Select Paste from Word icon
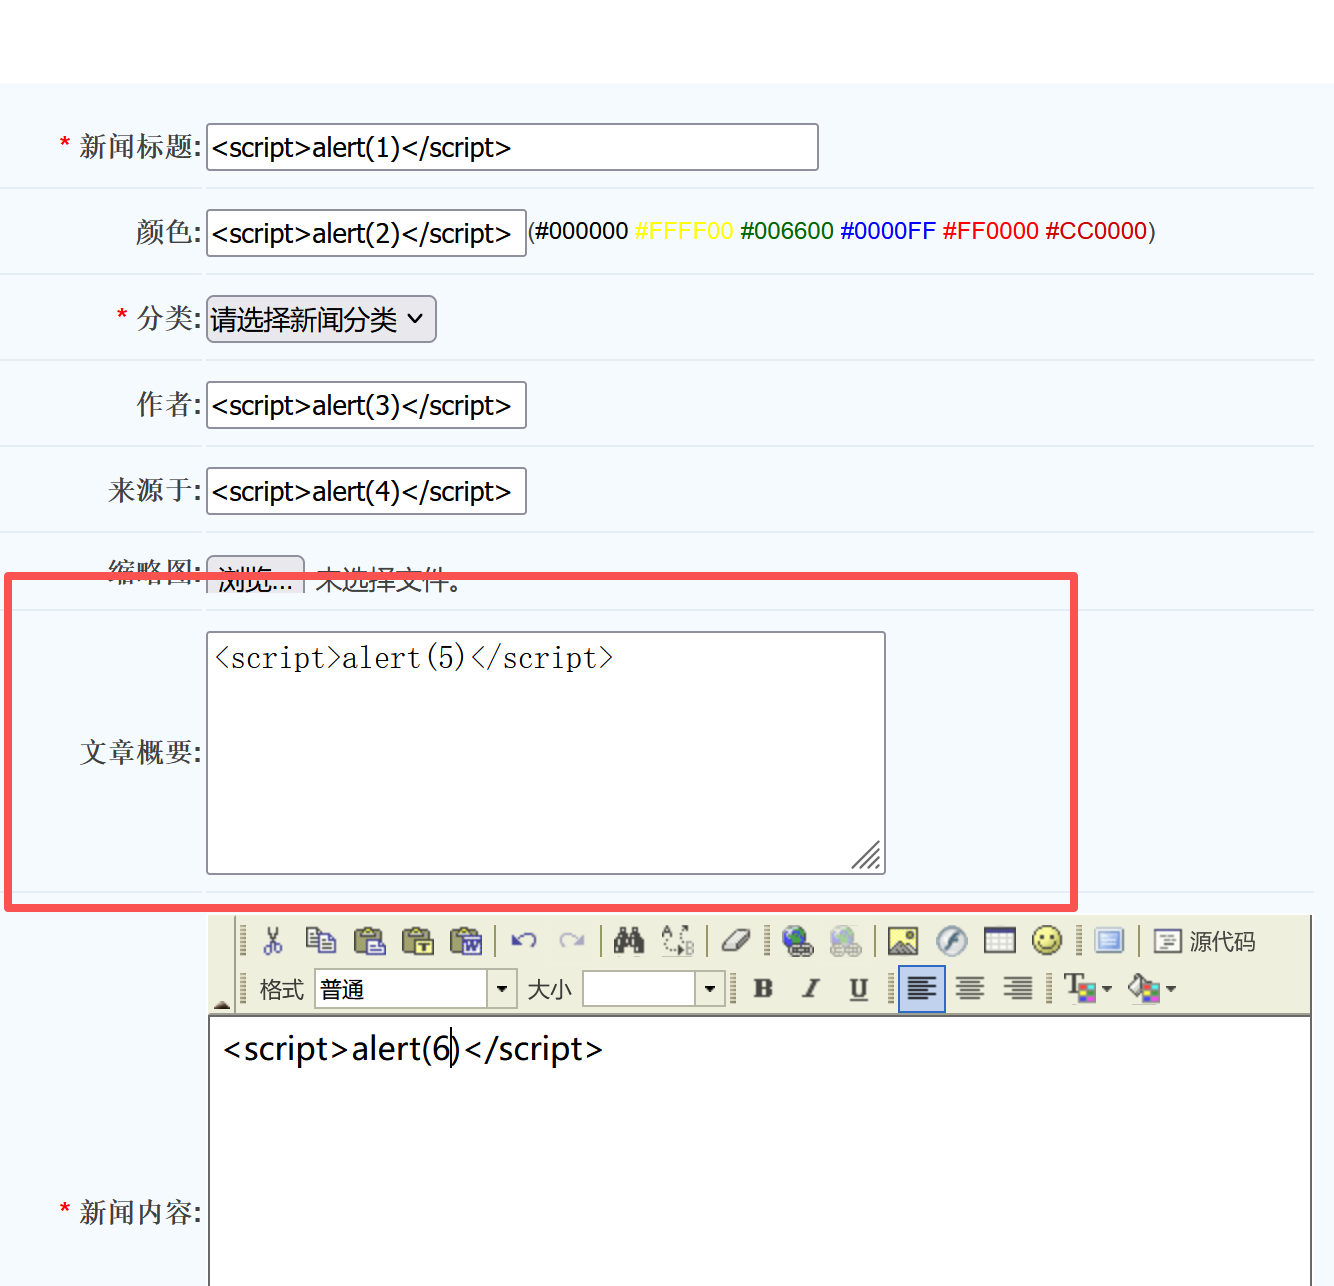 pyautogui.click(x=466, y=941)
